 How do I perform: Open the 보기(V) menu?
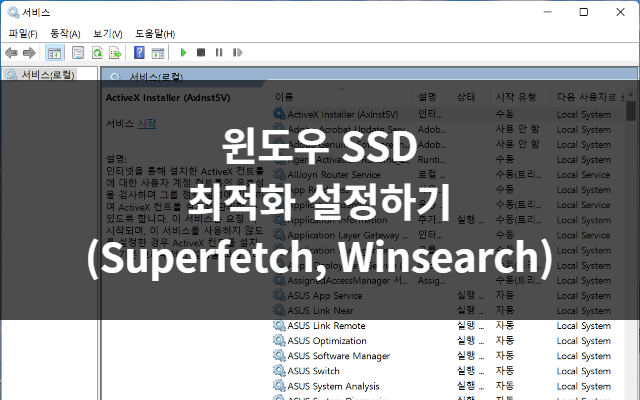[108, 33]
